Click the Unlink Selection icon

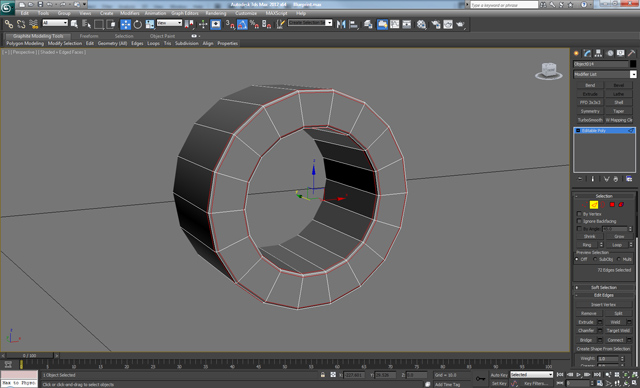tap(21, 24)
